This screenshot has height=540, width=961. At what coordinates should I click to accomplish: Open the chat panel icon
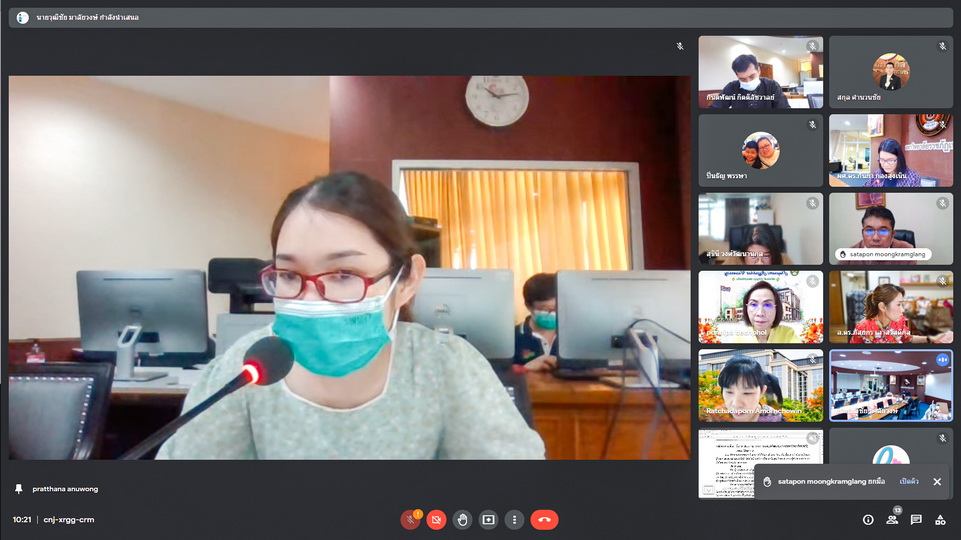click(916, 520)
